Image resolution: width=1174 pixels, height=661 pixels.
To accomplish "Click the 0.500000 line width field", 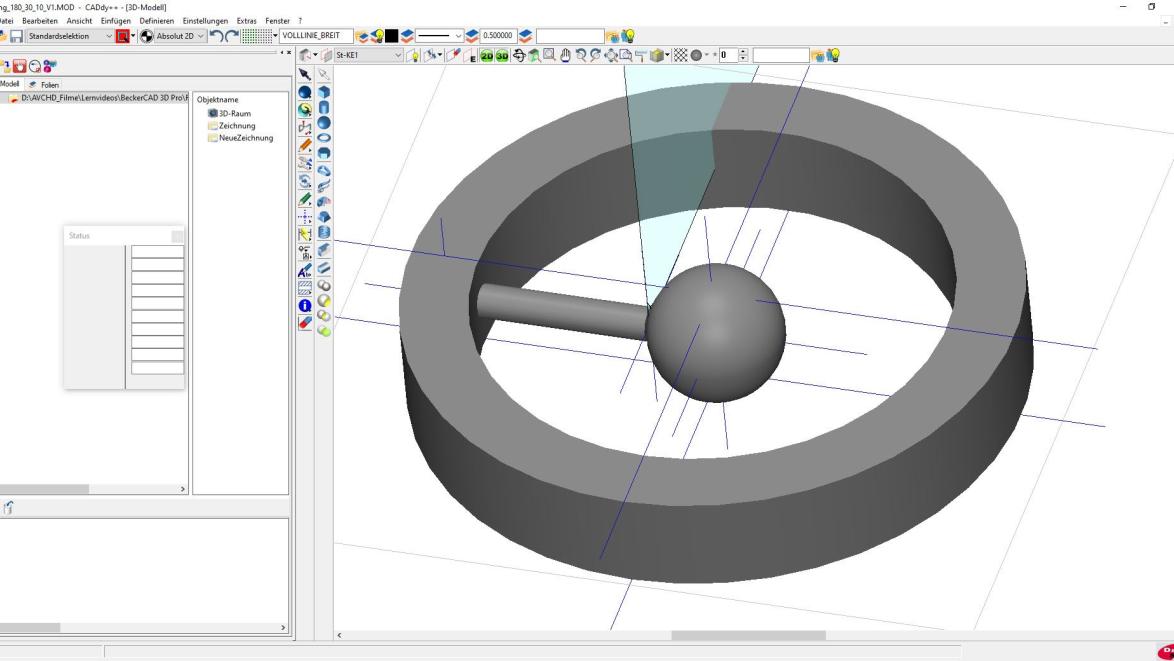I will (498, 37).
